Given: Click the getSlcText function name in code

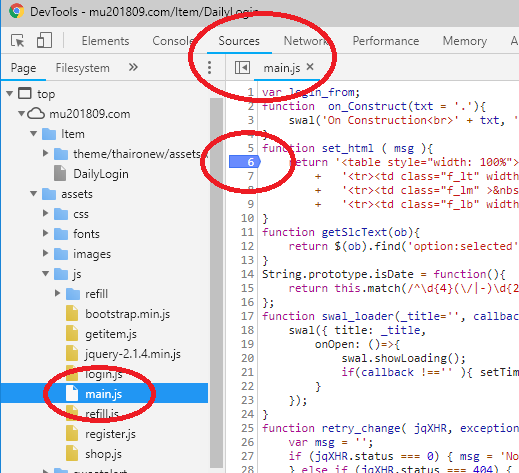Looking at the screenshot, I should click(354, 232).
